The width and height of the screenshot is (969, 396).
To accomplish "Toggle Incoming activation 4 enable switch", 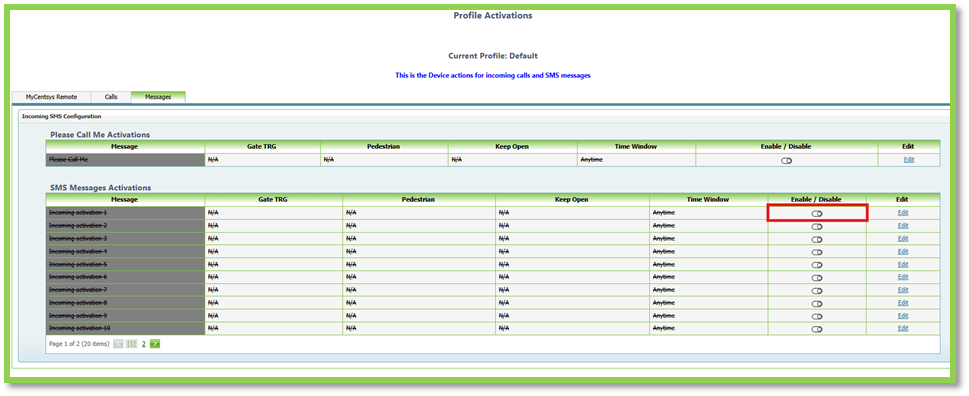I will (817, 252).
